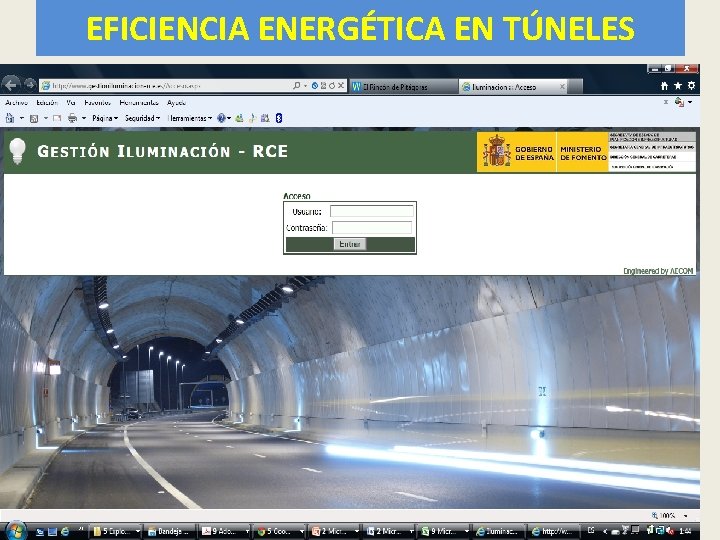Open the Bandeja taskbar button
Screen dimensions: 720x540
tap(168, 531)
